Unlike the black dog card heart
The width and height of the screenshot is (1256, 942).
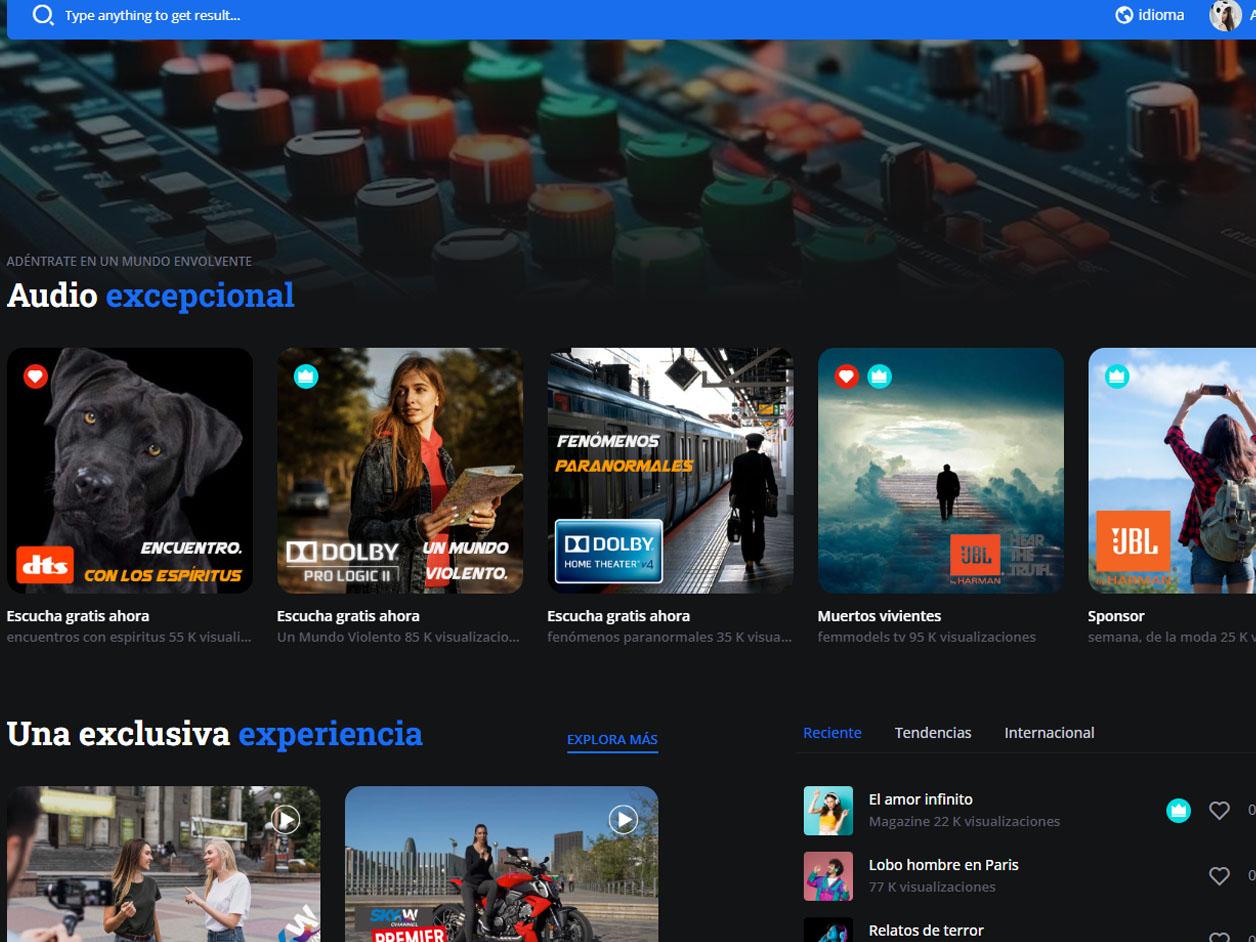[x=36, y=376]
